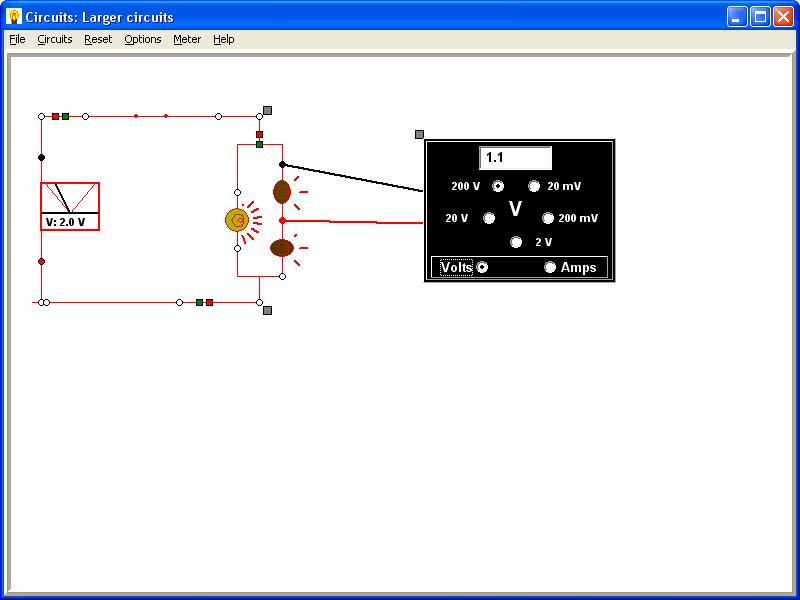Click the white node at circuit's top-left corner
The width and height of the screenshot is (800, 600).
tap(41, 116)
